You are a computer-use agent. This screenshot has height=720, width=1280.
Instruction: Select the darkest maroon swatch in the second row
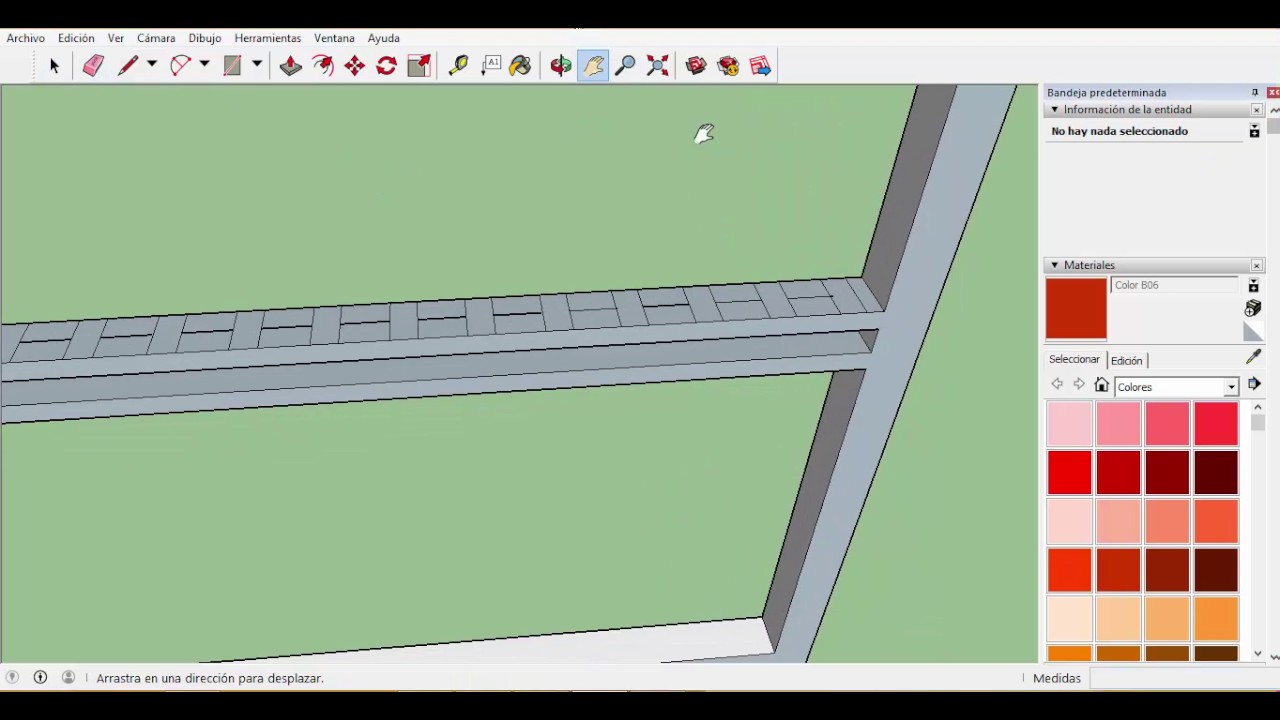pos(1216,473)
